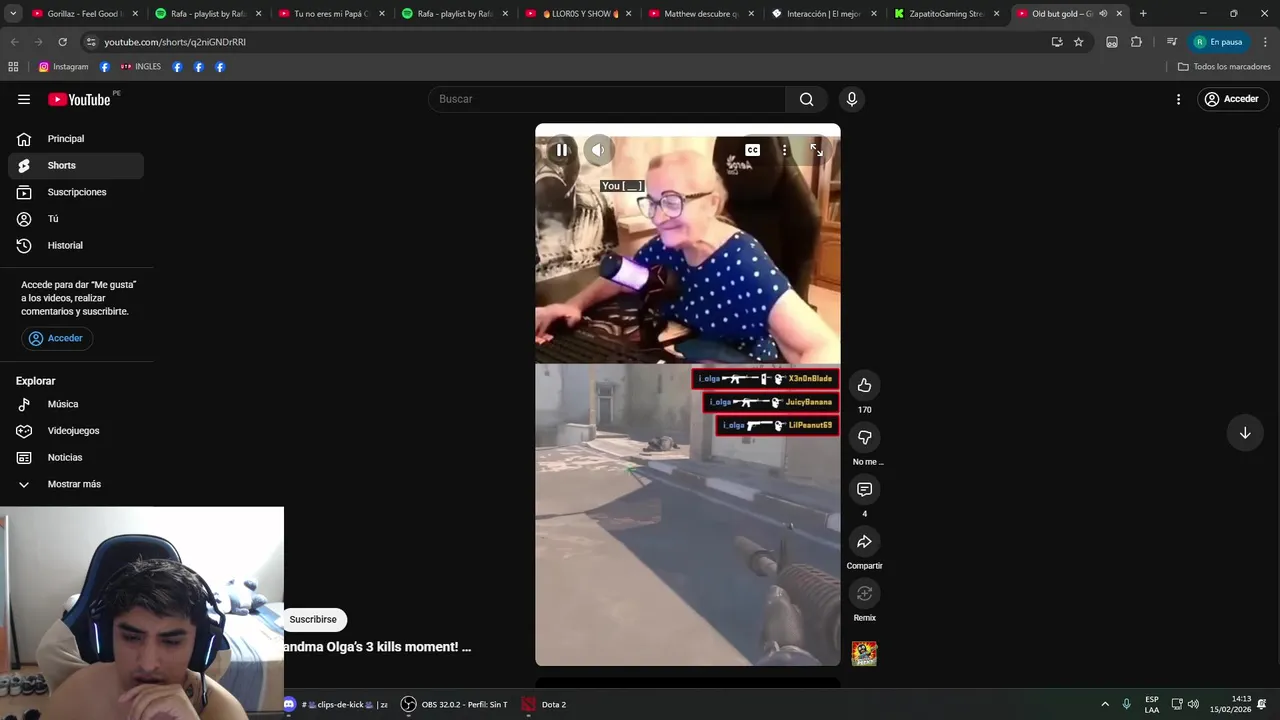Enter fullscreen on the Short
The height and width of the screenshot is (720, 1280).
[x=816, y=150]
